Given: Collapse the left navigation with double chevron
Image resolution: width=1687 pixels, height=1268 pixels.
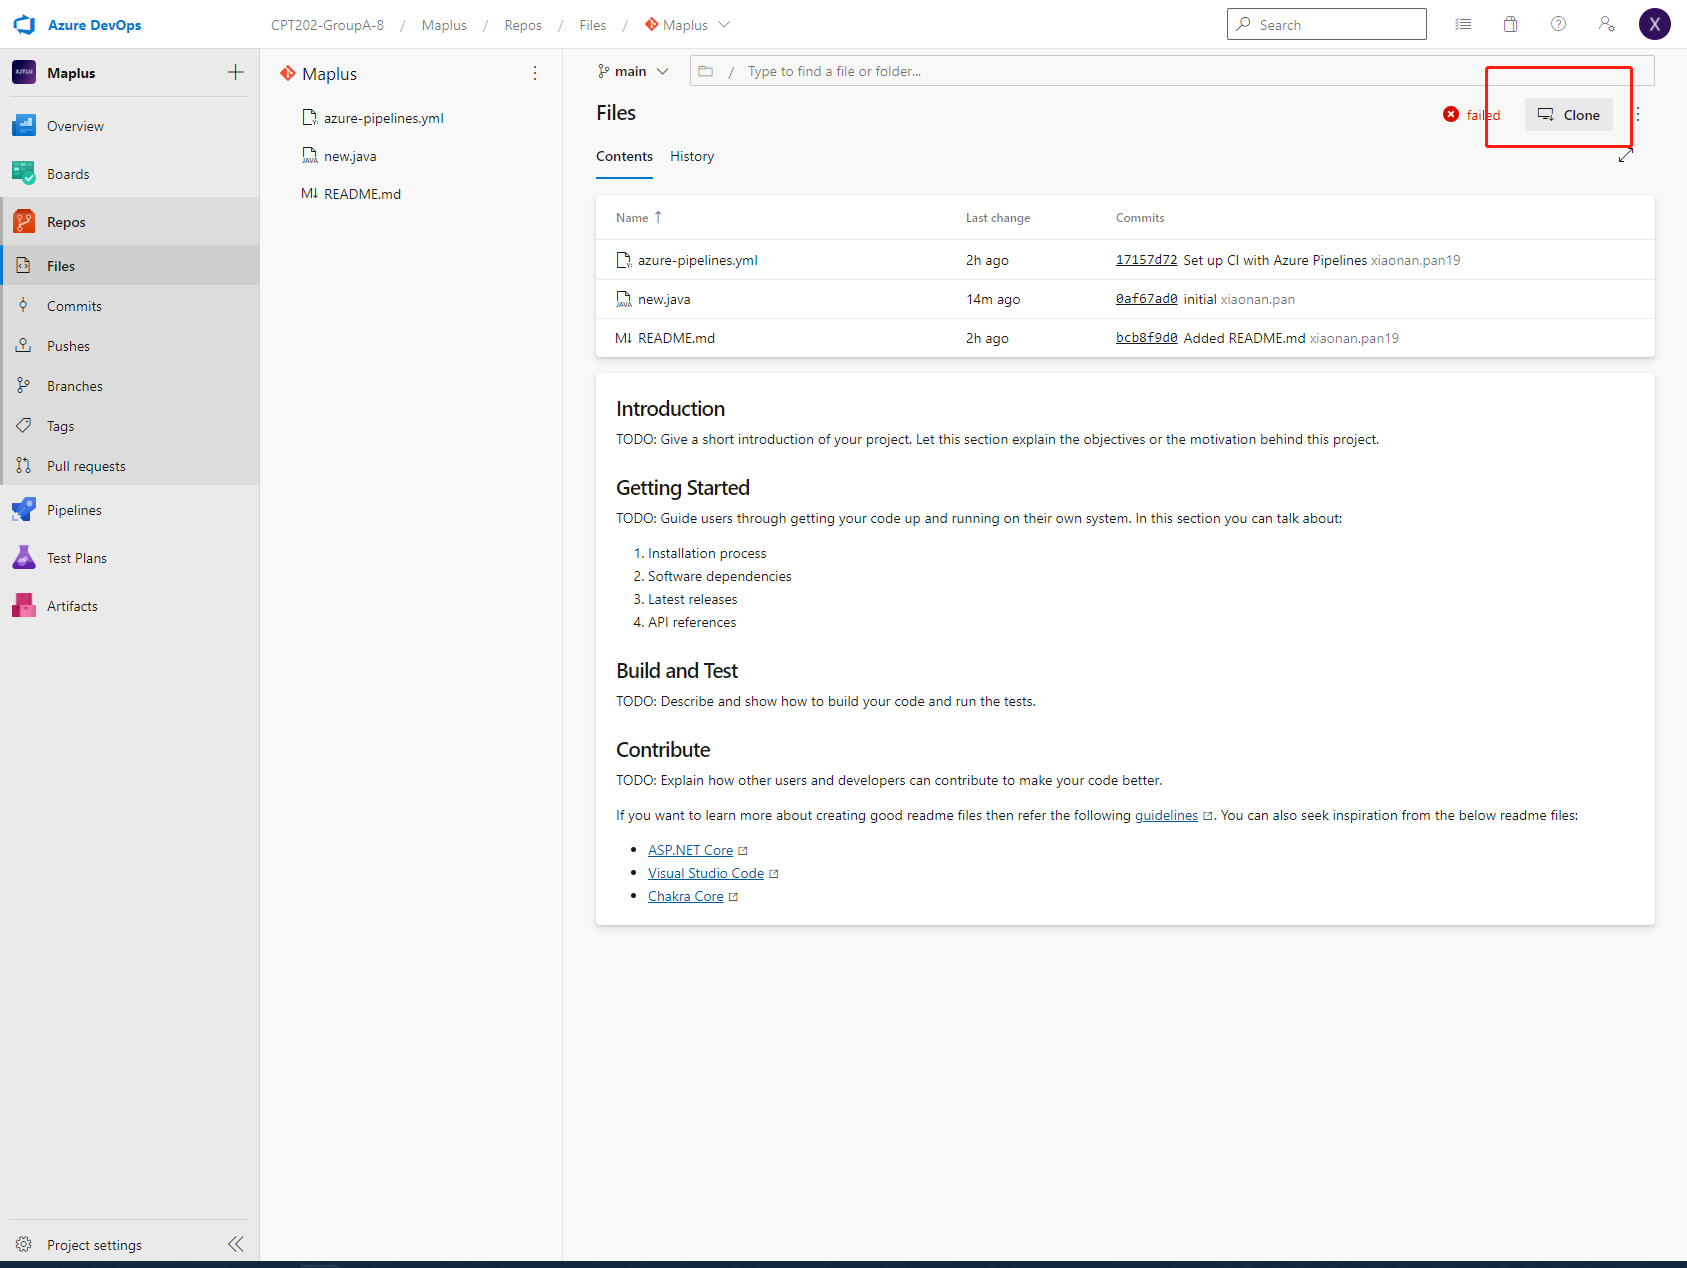Looking at the screenshot, I should click(x=236, y=1244).
